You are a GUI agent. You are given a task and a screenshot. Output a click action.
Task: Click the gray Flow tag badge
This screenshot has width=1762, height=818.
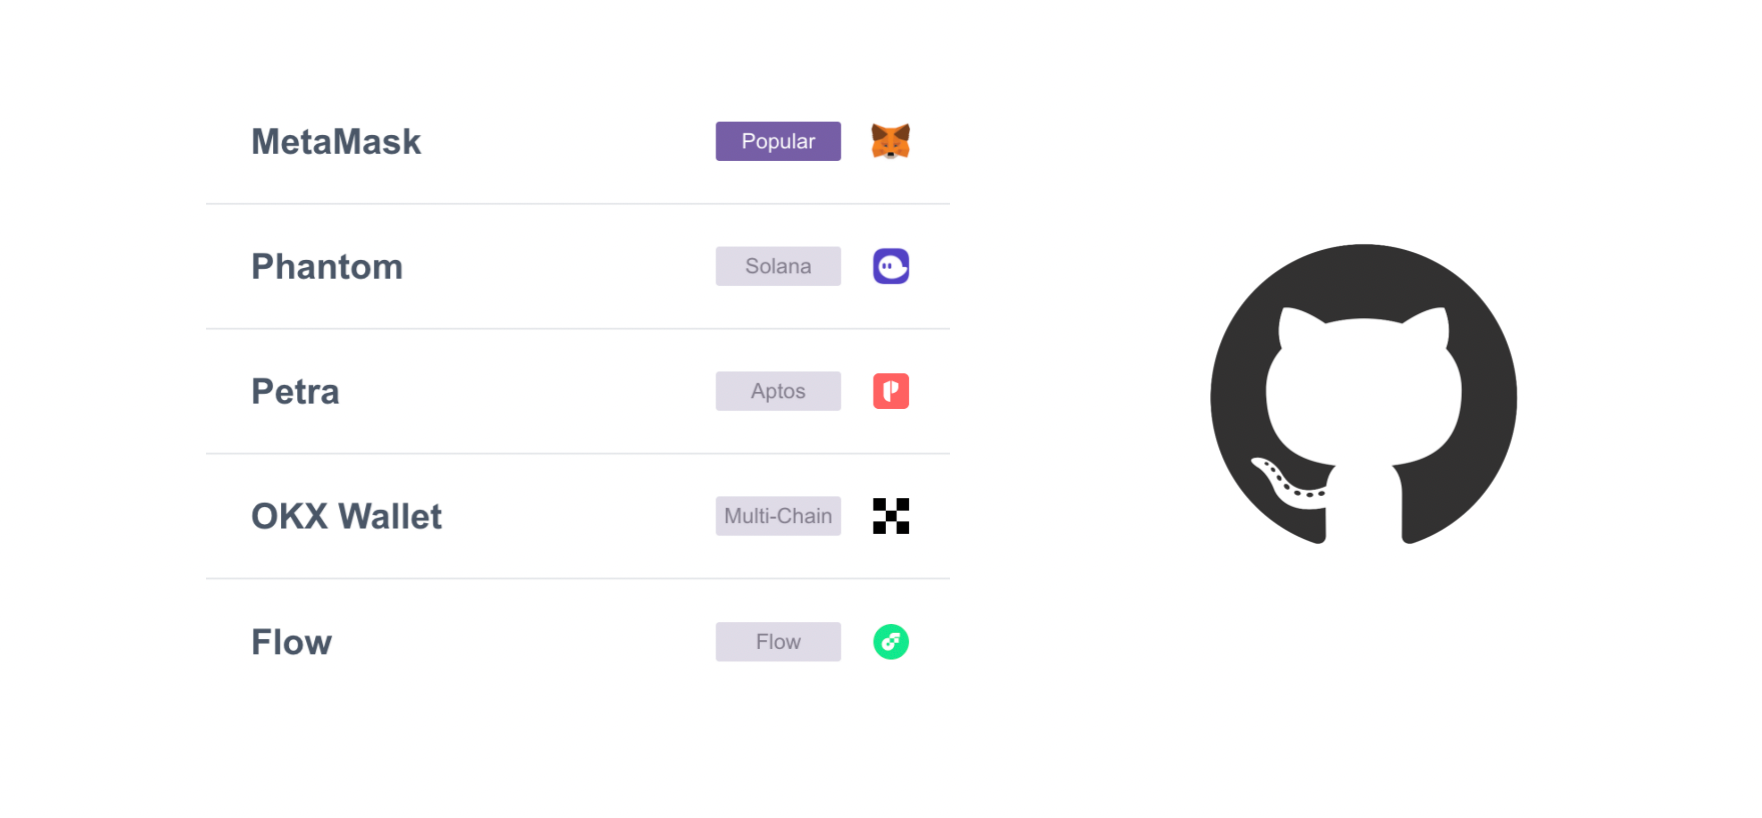pos(778,642)
